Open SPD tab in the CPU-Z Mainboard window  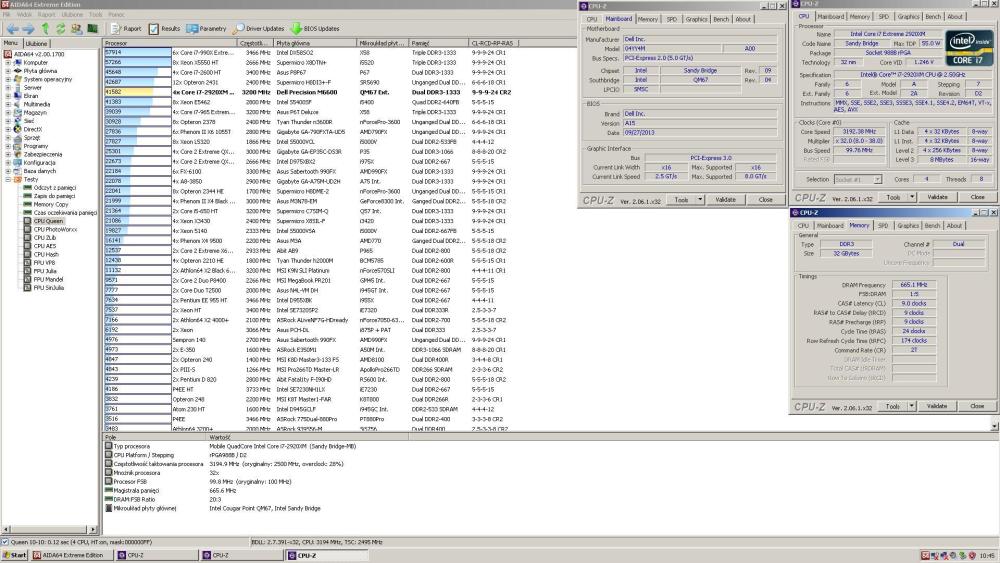coord(672,19)
